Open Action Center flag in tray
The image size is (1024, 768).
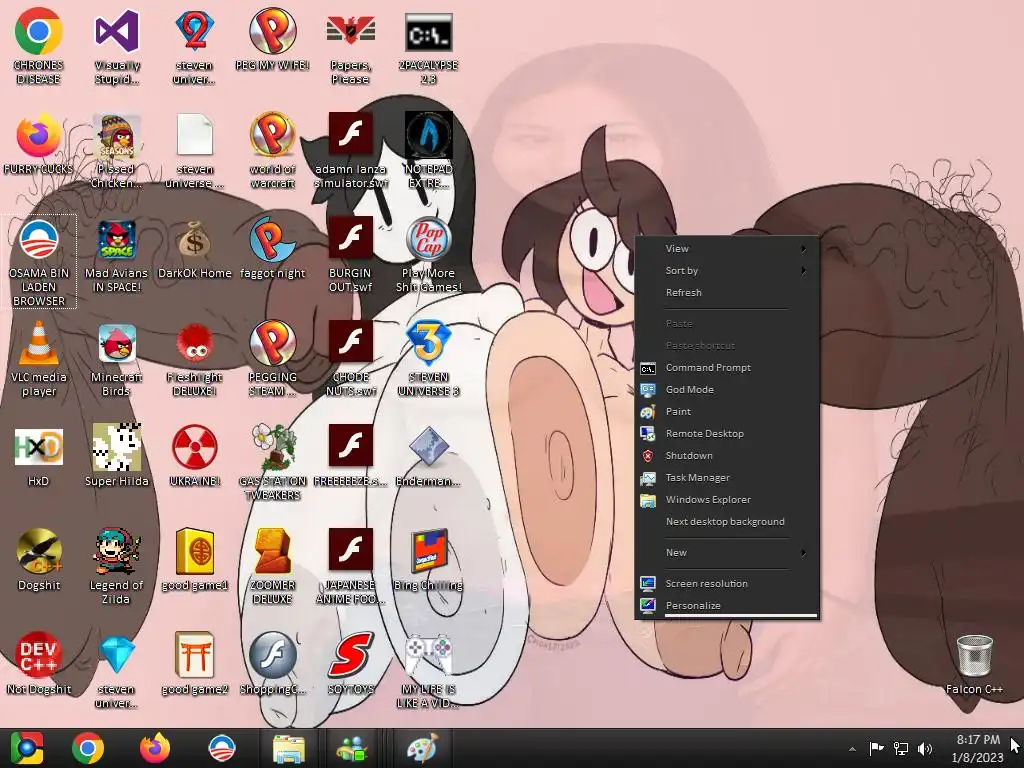pyautogui.click(x=876, y=748)
